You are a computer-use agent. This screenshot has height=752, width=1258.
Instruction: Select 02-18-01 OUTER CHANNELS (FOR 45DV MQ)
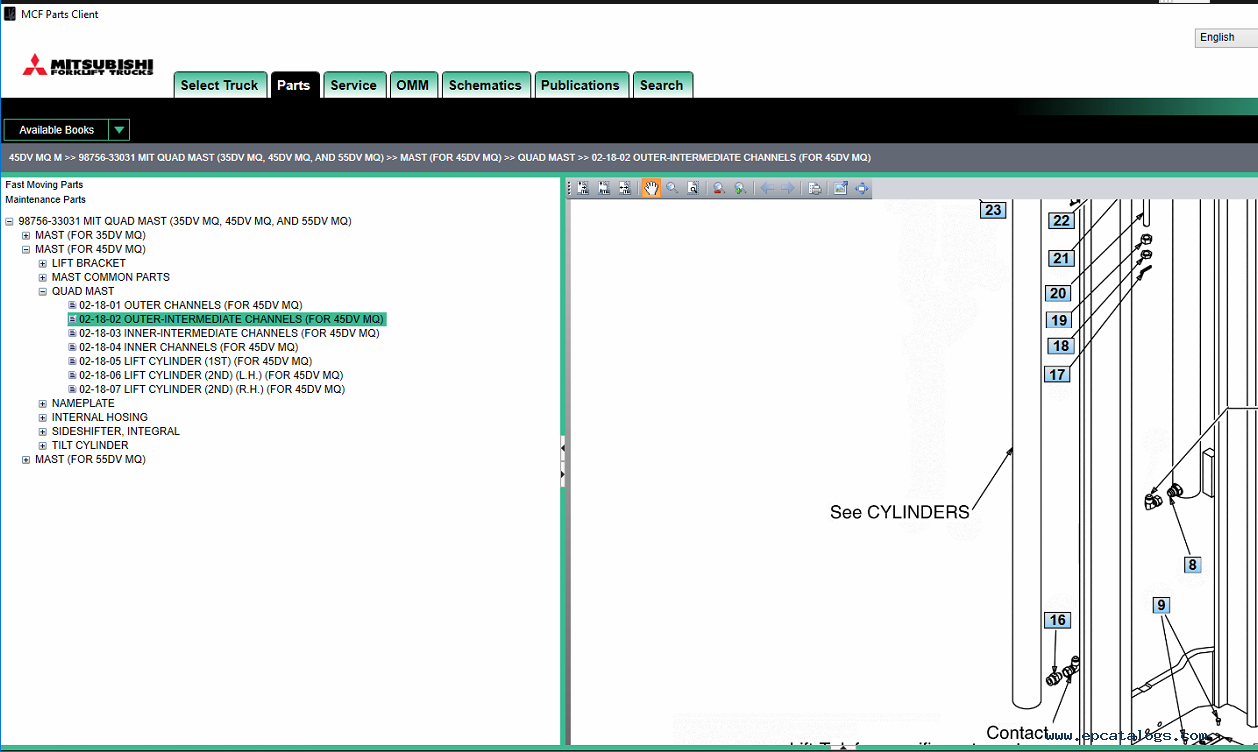tap(191, 305)
